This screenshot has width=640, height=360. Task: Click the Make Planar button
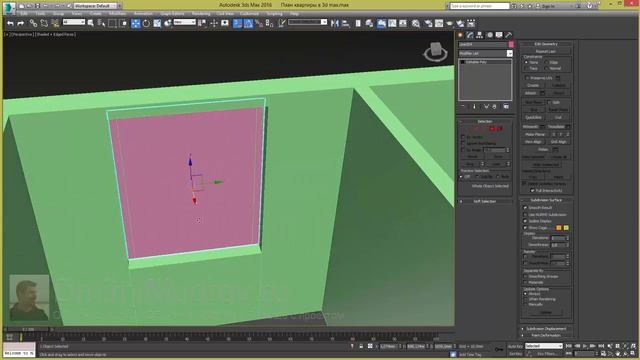(x=535, y=134)
